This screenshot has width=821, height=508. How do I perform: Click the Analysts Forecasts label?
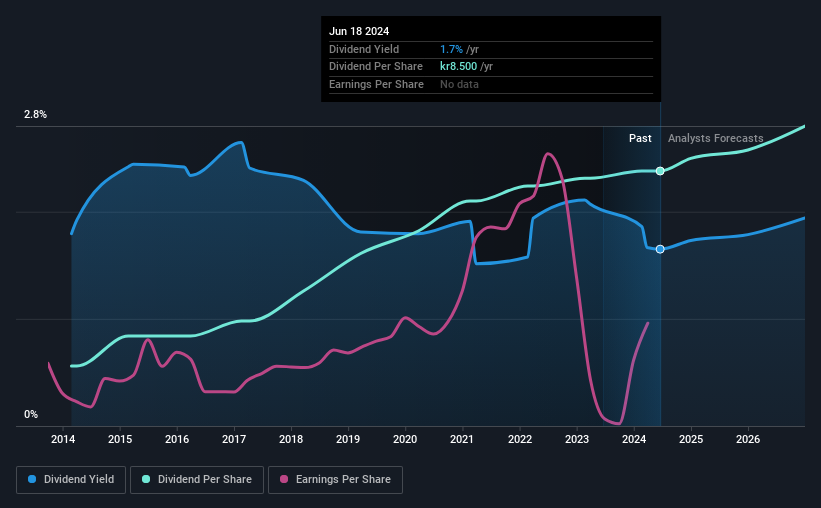tap(715, 138)
